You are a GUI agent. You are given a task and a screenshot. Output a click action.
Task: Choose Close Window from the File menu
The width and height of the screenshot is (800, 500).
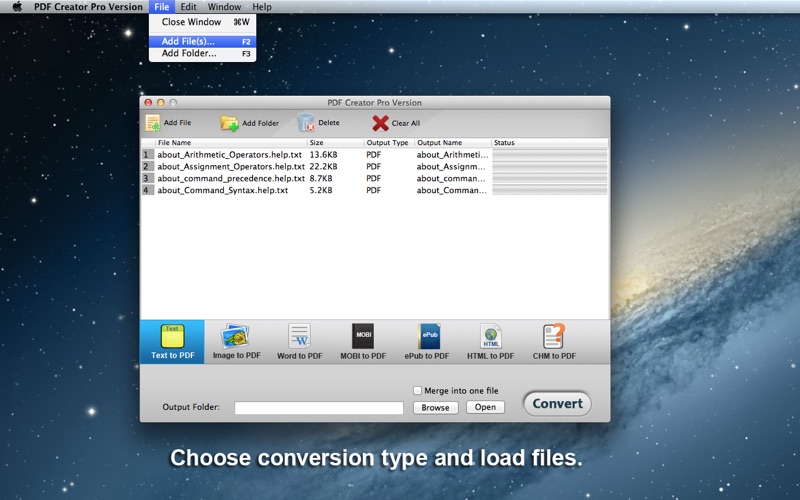coord(203,22)
